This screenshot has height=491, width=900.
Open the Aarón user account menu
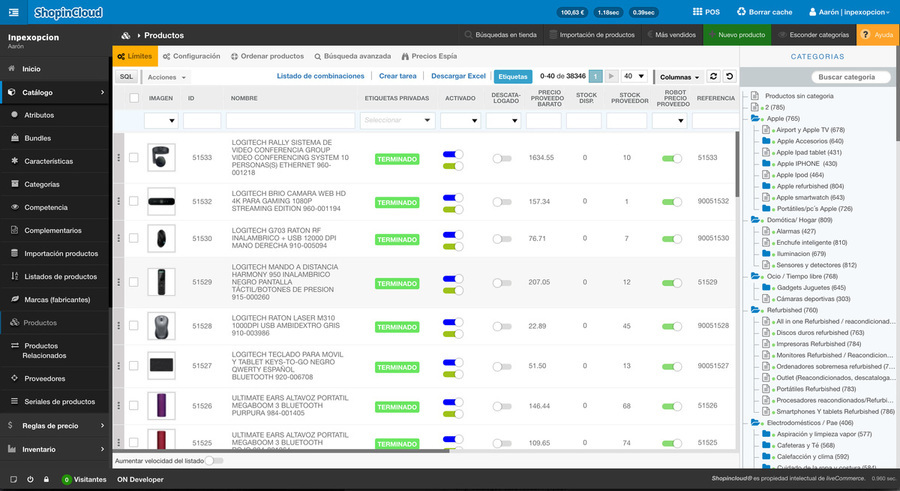[849, 12]
